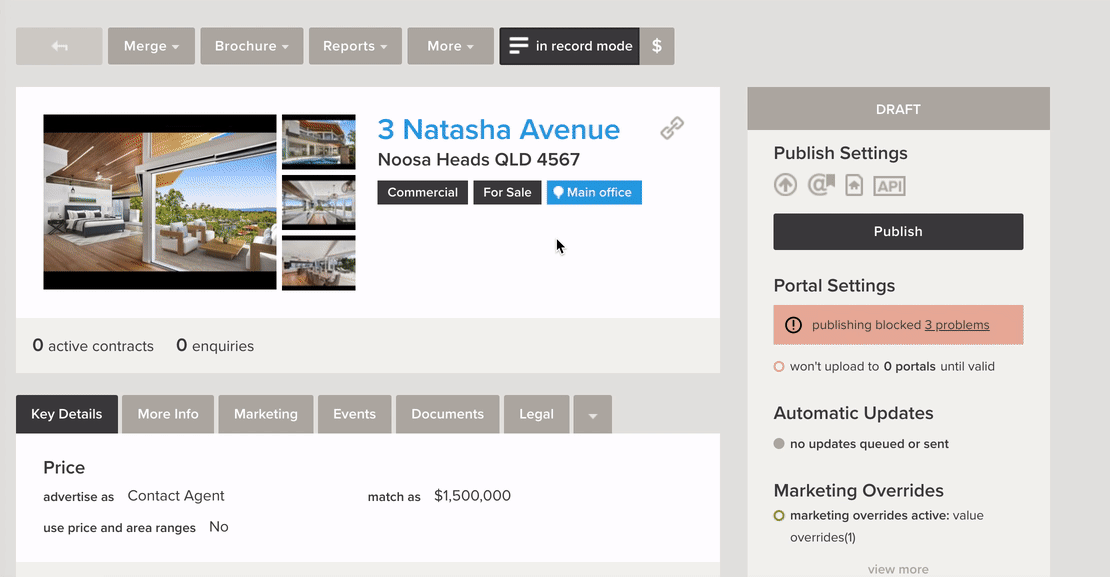Screen dimensions: 1110x577
Task: Click the email alert @ icon
Action: pyautogui.click(x=821, y=185)
